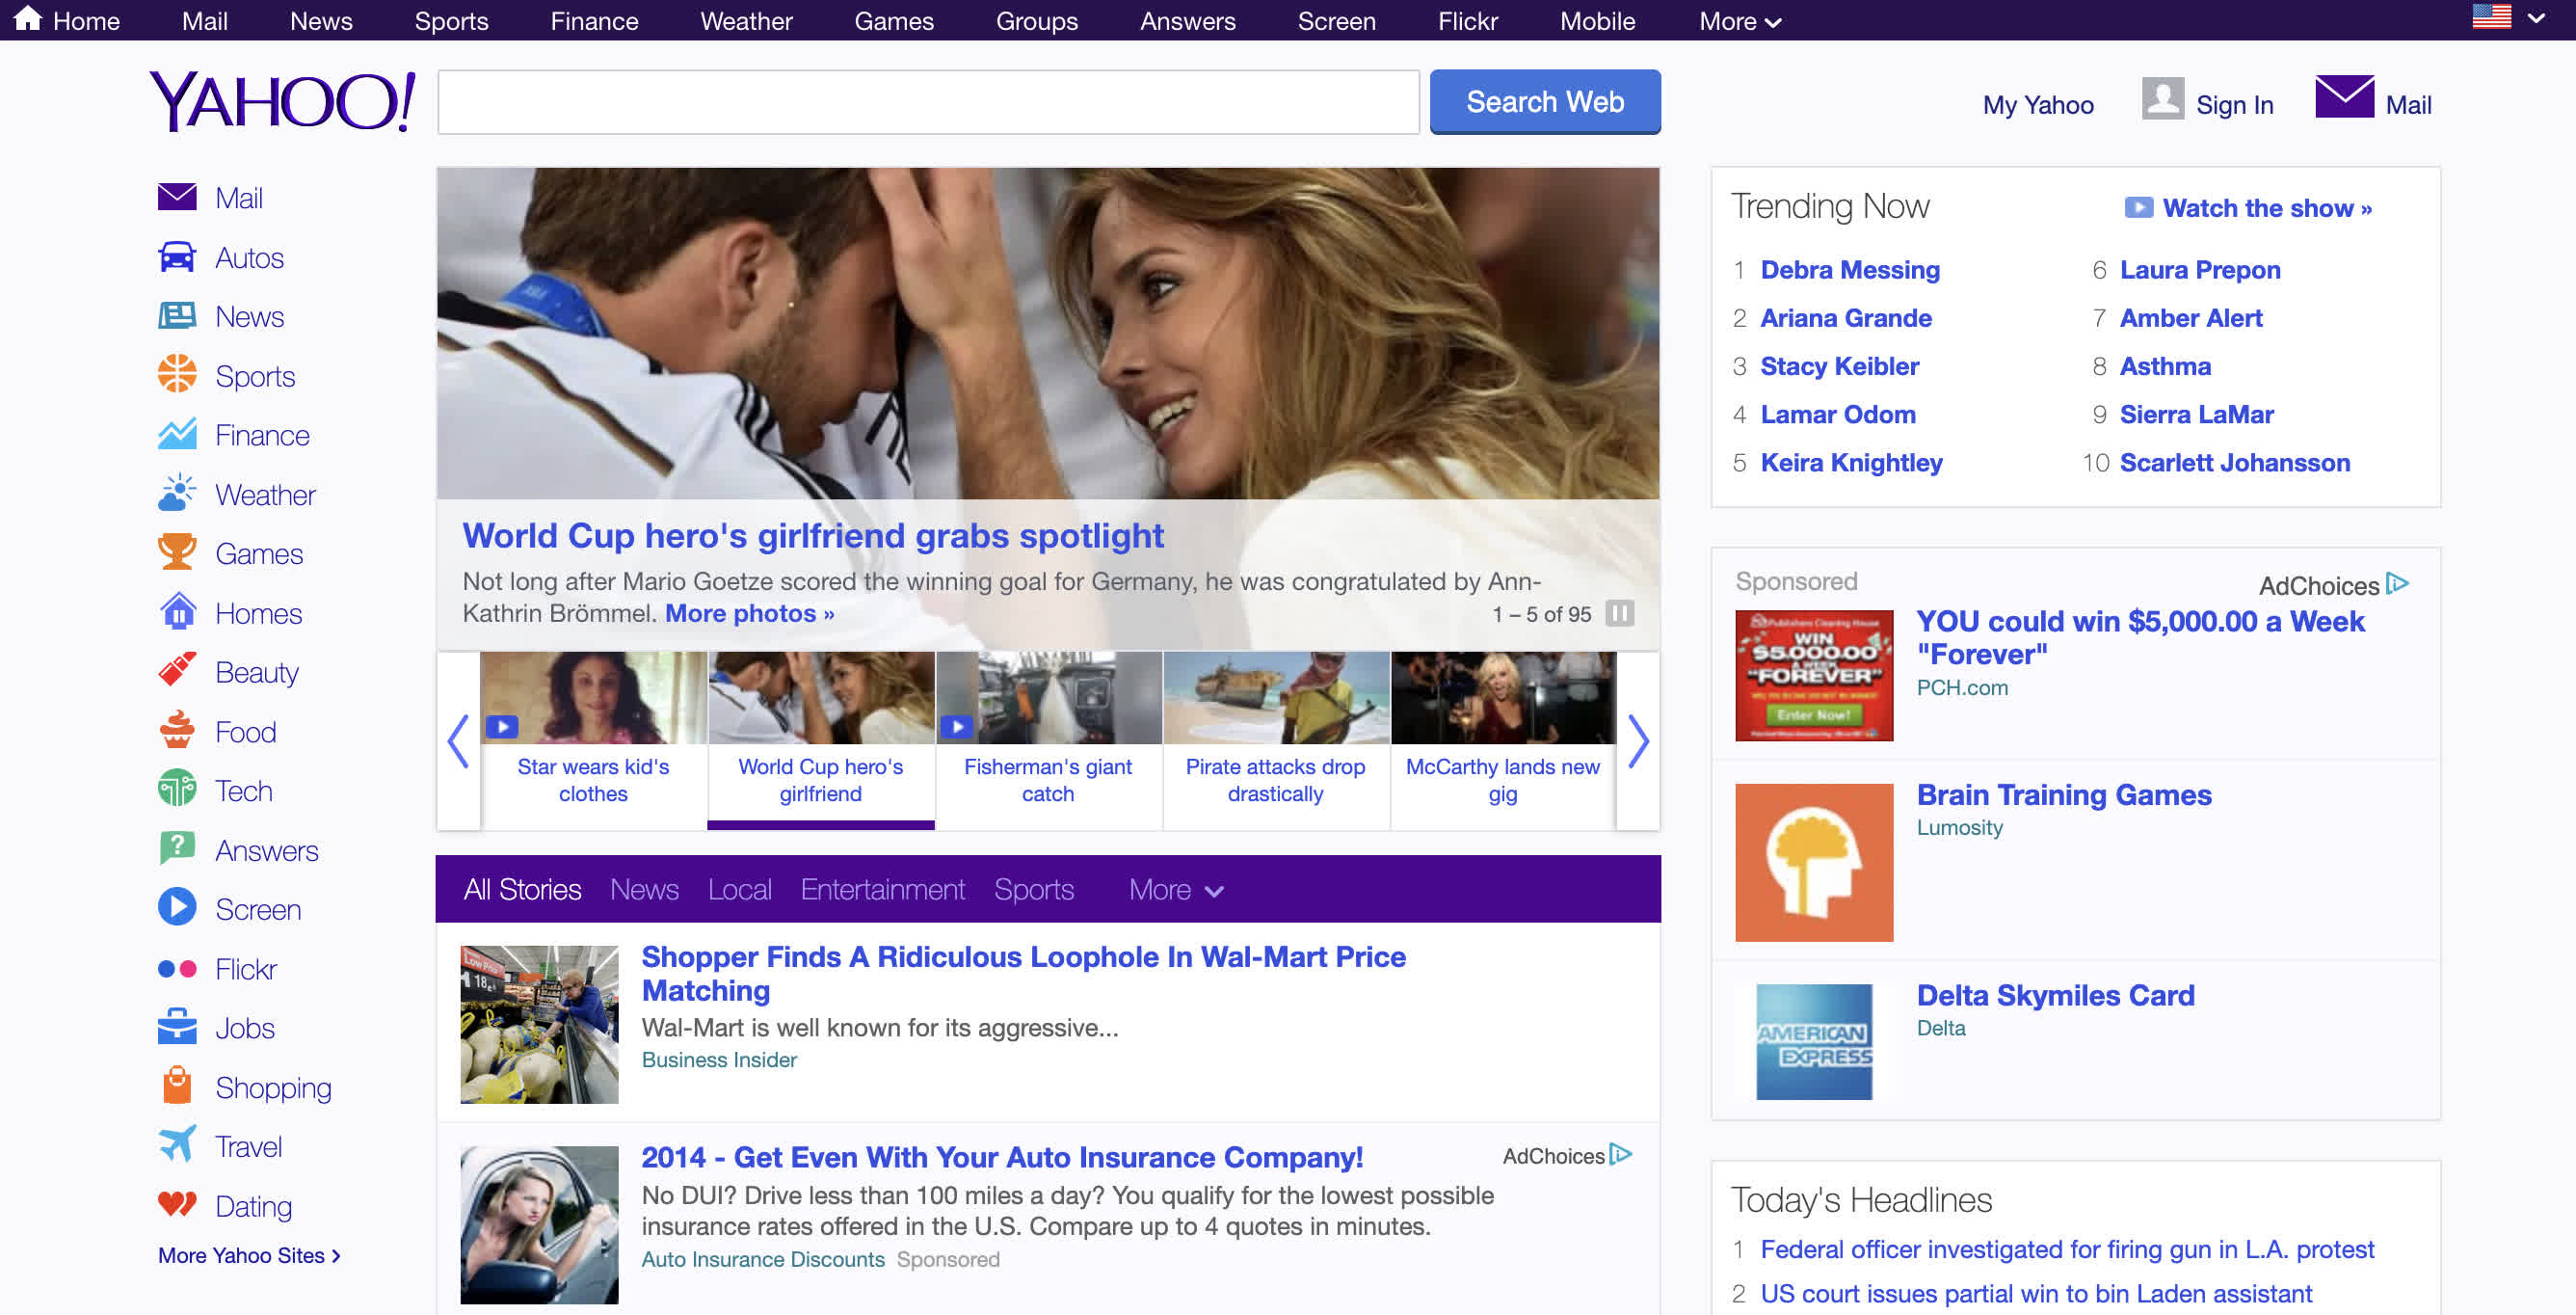Click the Search Web button
2576x1315 pixels.
click(1544, 101)
